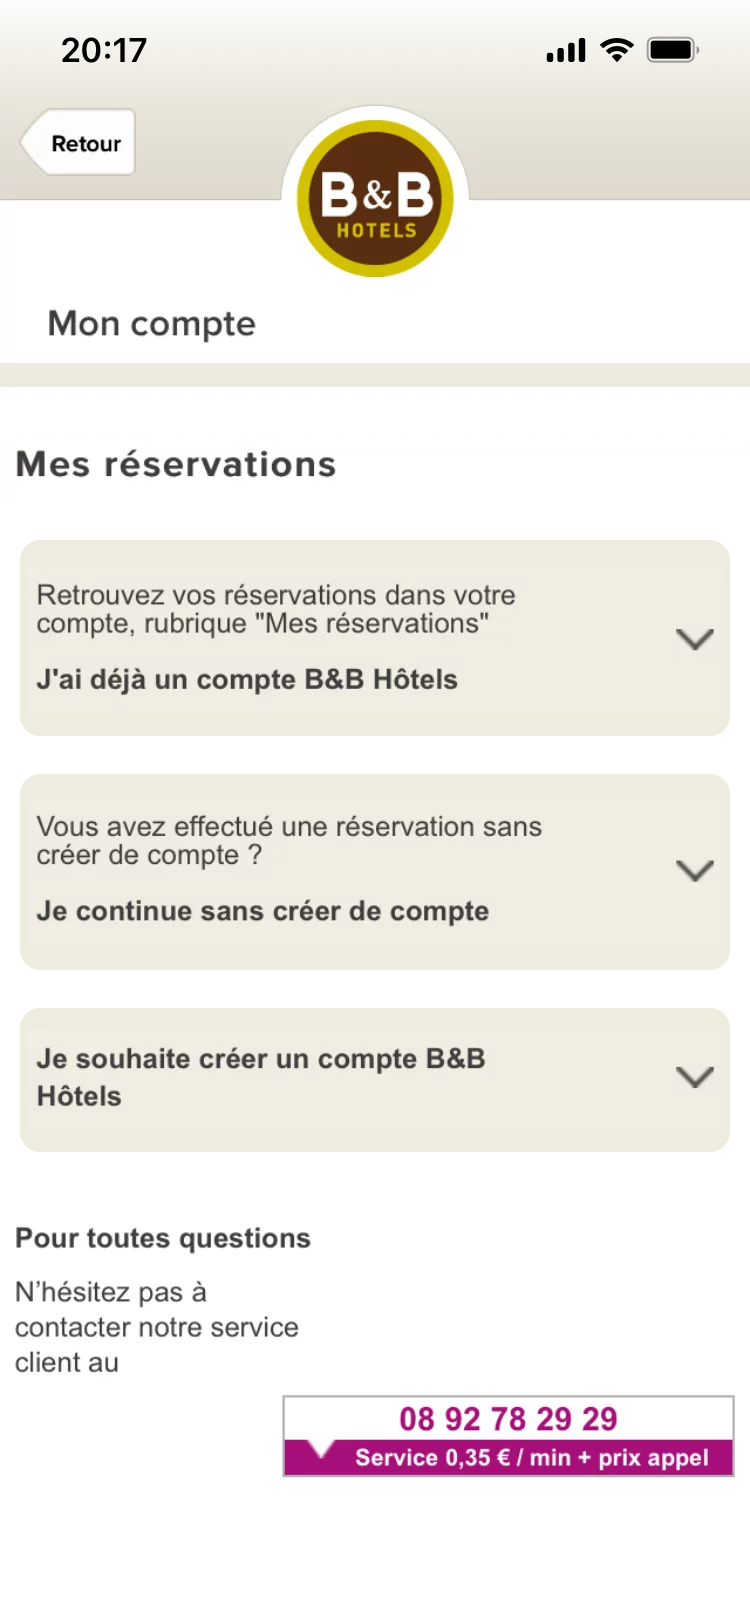The width and height of the screenshot is (750, 1624).
Task: Tap the 20:17 clock in status bar
Action: [104, 50]
